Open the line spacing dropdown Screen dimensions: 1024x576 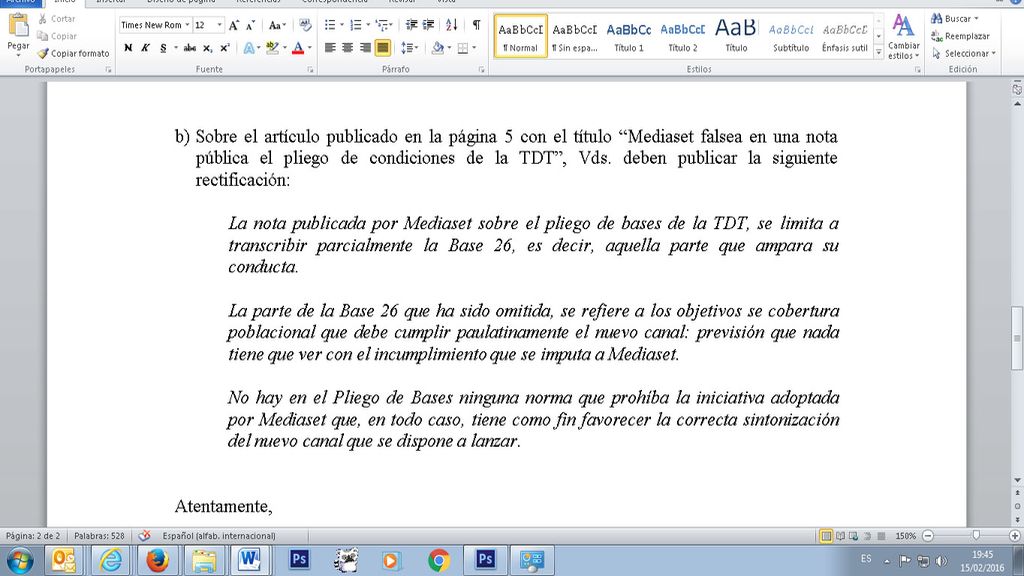pos(409,48)
